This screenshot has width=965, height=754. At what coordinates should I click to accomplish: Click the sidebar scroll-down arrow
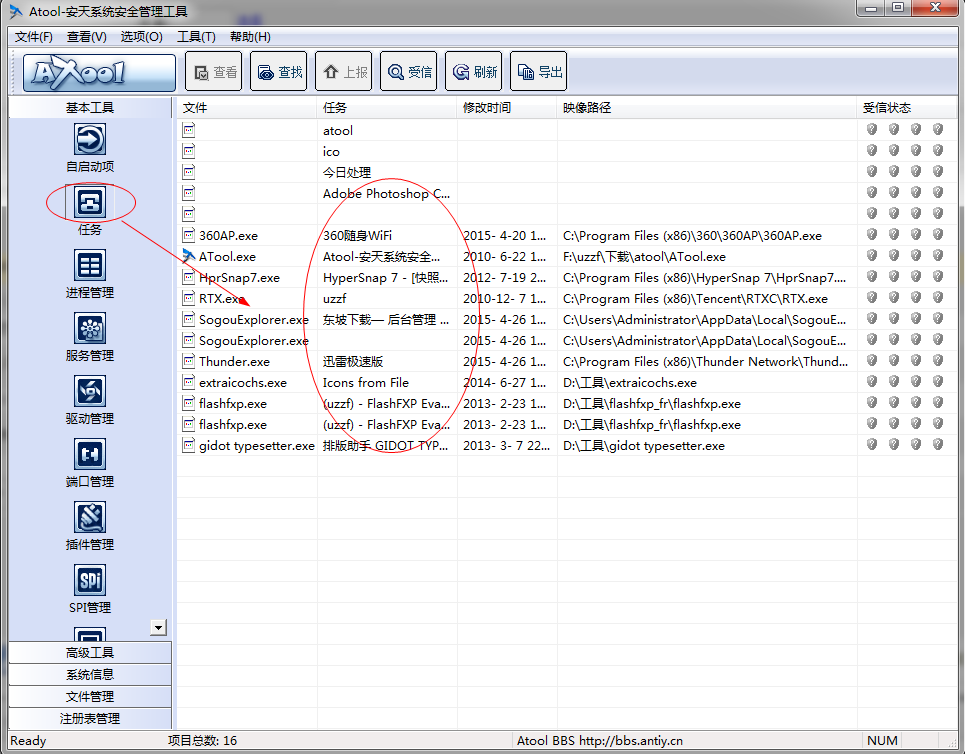pyautogui.click(x=158, y=628)
